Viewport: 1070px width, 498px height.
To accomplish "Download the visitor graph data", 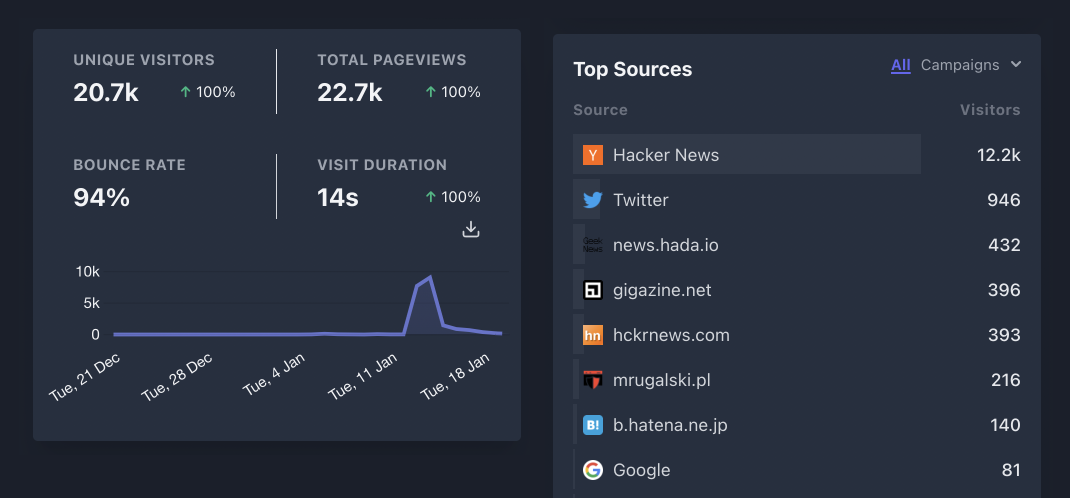I will pos(471,230).
